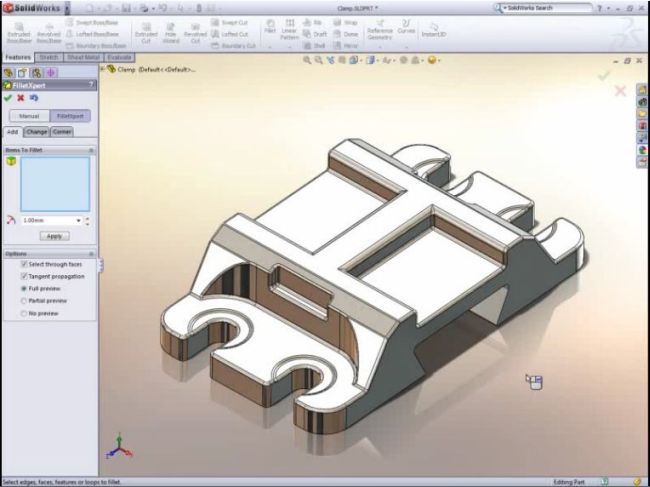
Task: Select the Rib tool
Action: [x=313, y=22]
